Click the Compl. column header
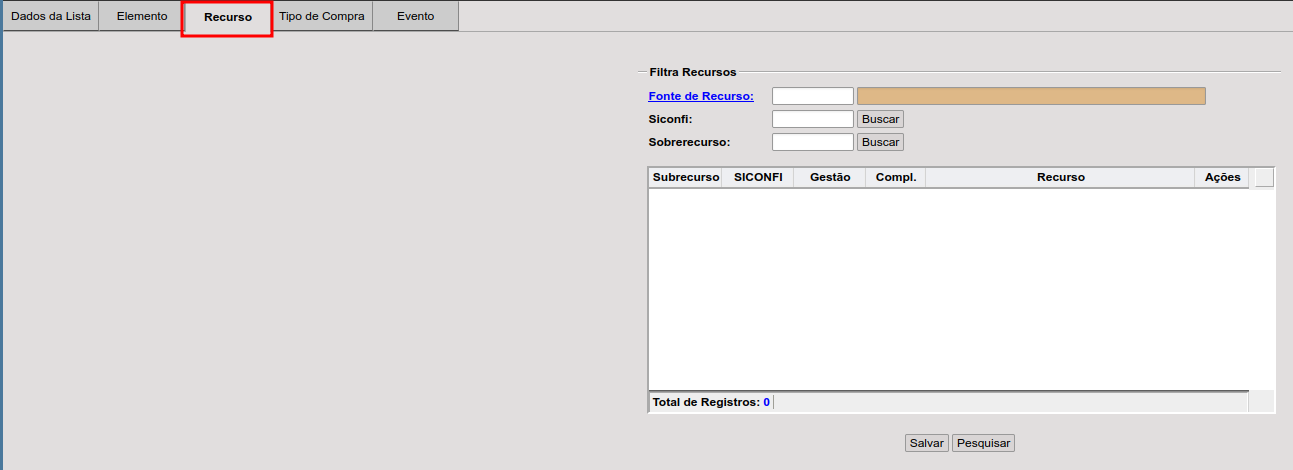 tap(896, 177)
